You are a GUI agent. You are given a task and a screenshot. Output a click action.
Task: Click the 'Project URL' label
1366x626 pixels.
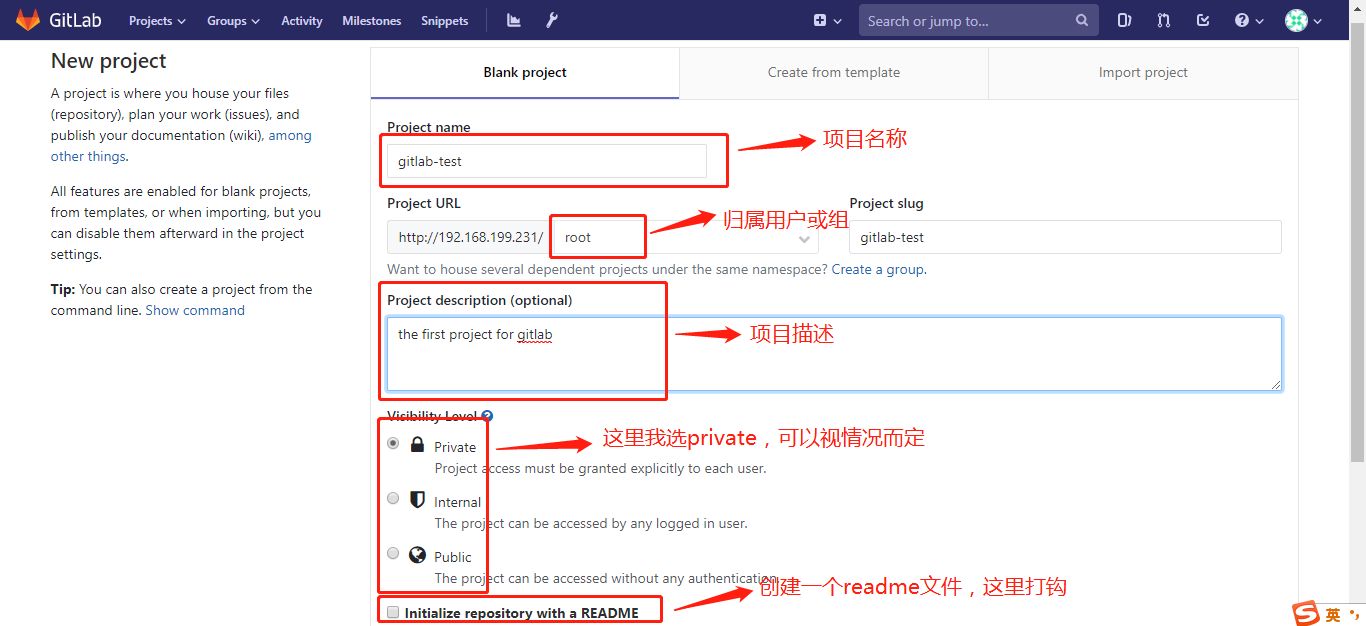424,203
